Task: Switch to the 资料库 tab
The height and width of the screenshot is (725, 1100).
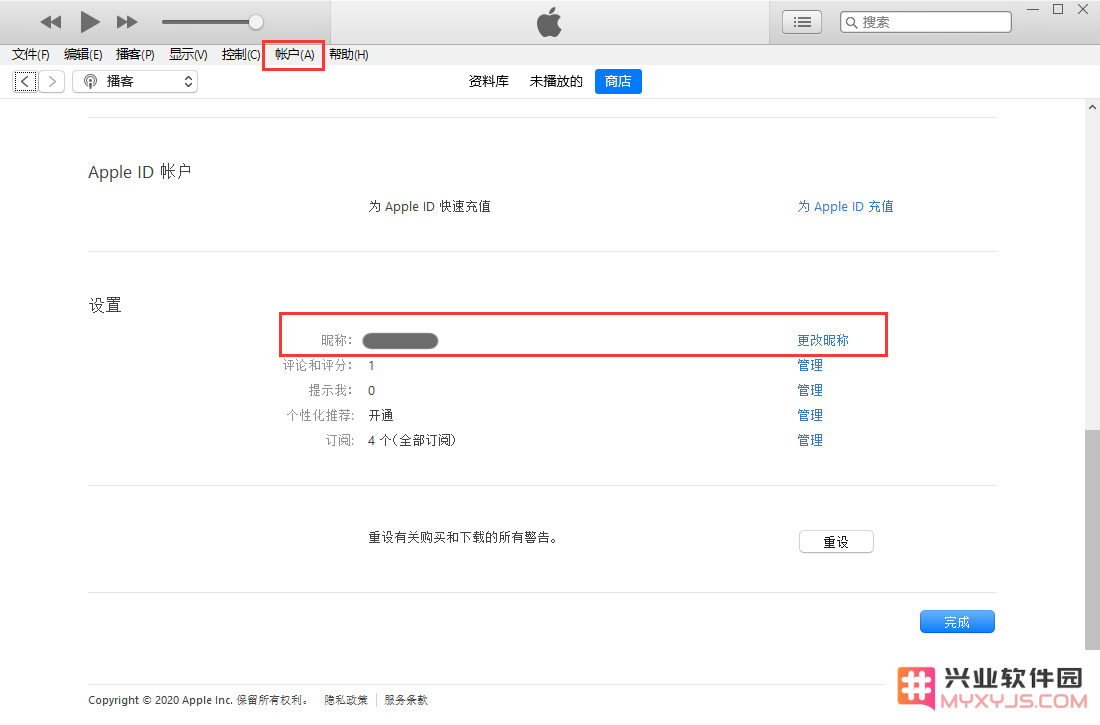Action: click(488, 81)
